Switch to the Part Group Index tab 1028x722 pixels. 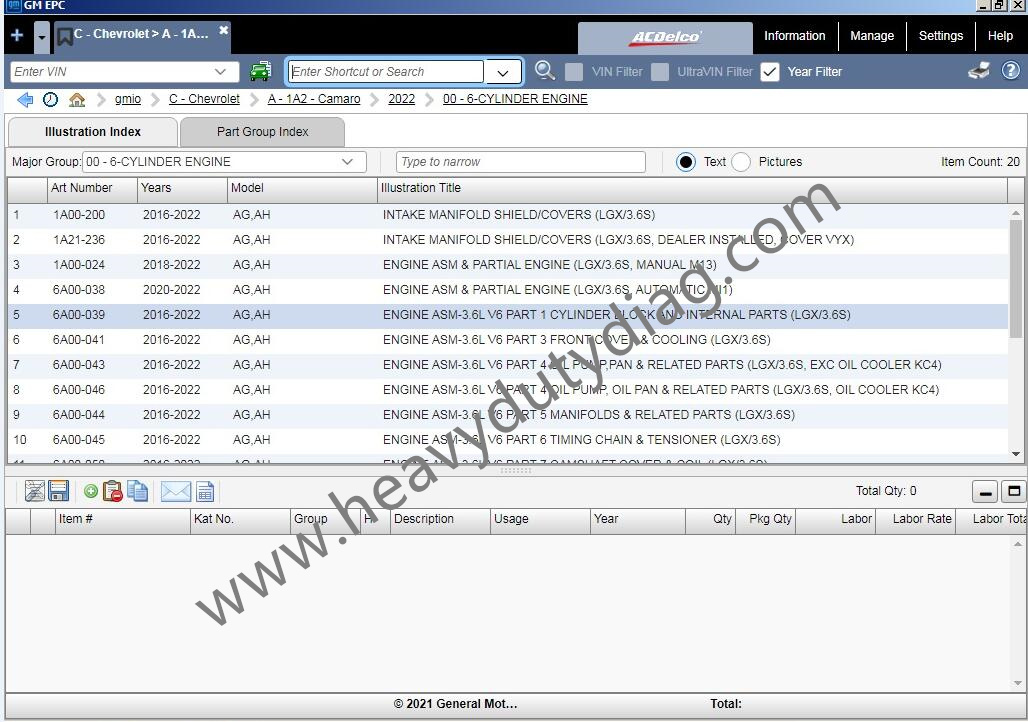coord(262,132)
